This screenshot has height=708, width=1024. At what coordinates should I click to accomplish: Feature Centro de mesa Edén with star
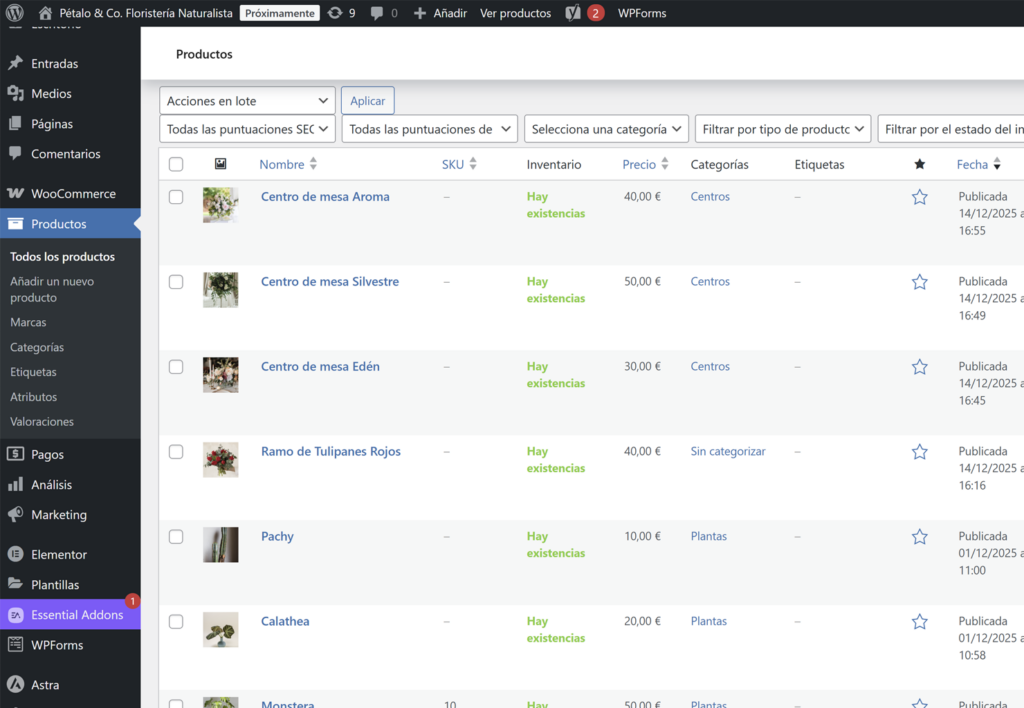[x=920, y=366]
